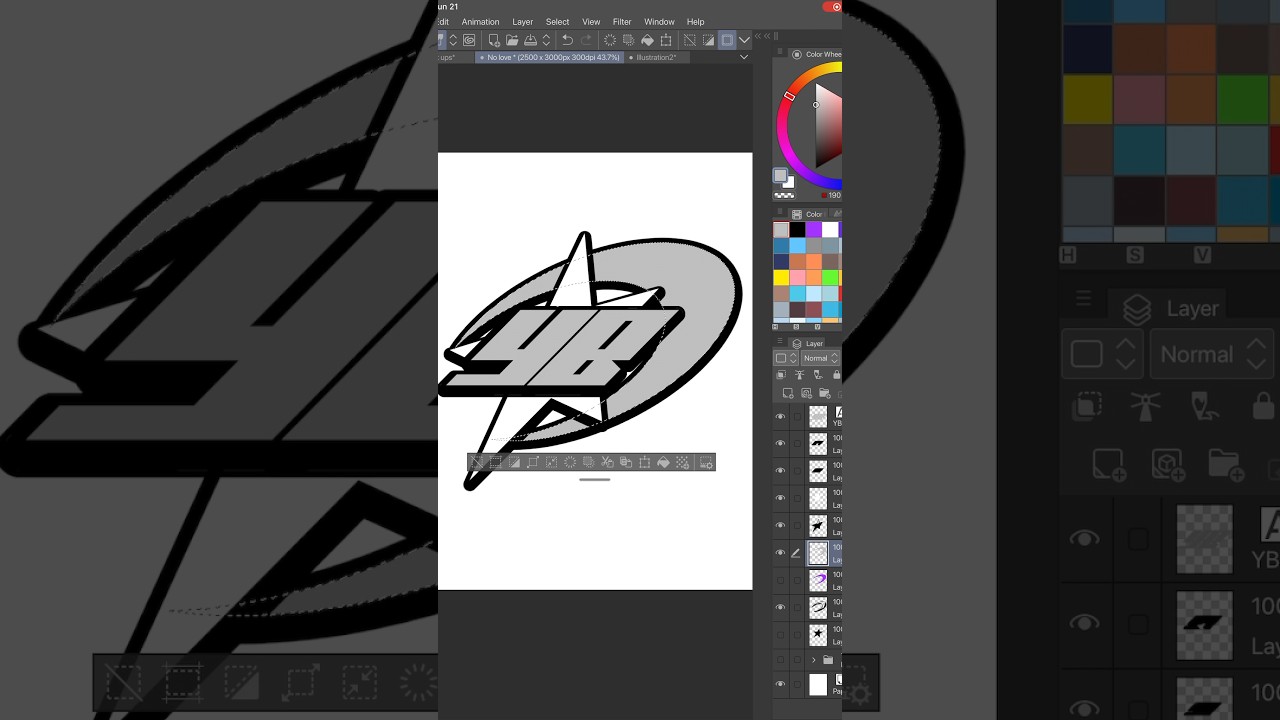
Task: Click stepper arrows left of CLIP STUDIO icon
Action: 453,40
